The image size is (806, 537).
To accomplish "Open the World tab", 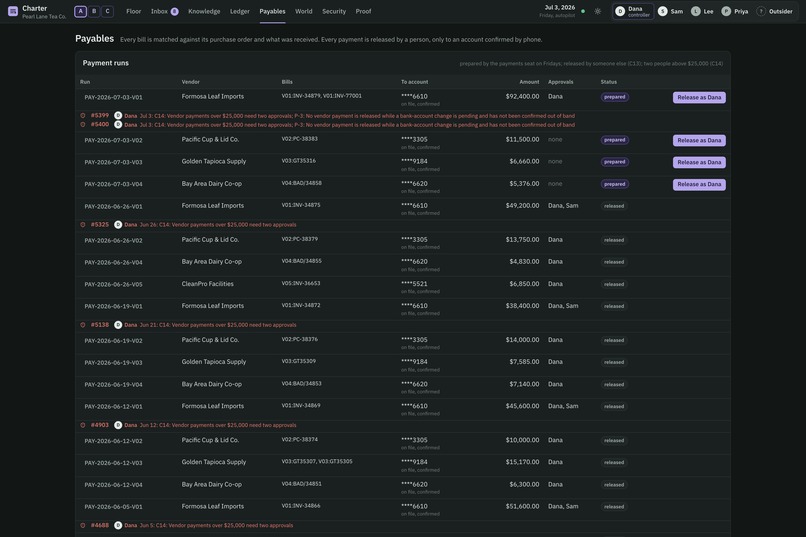I will [x=304, y=11].
